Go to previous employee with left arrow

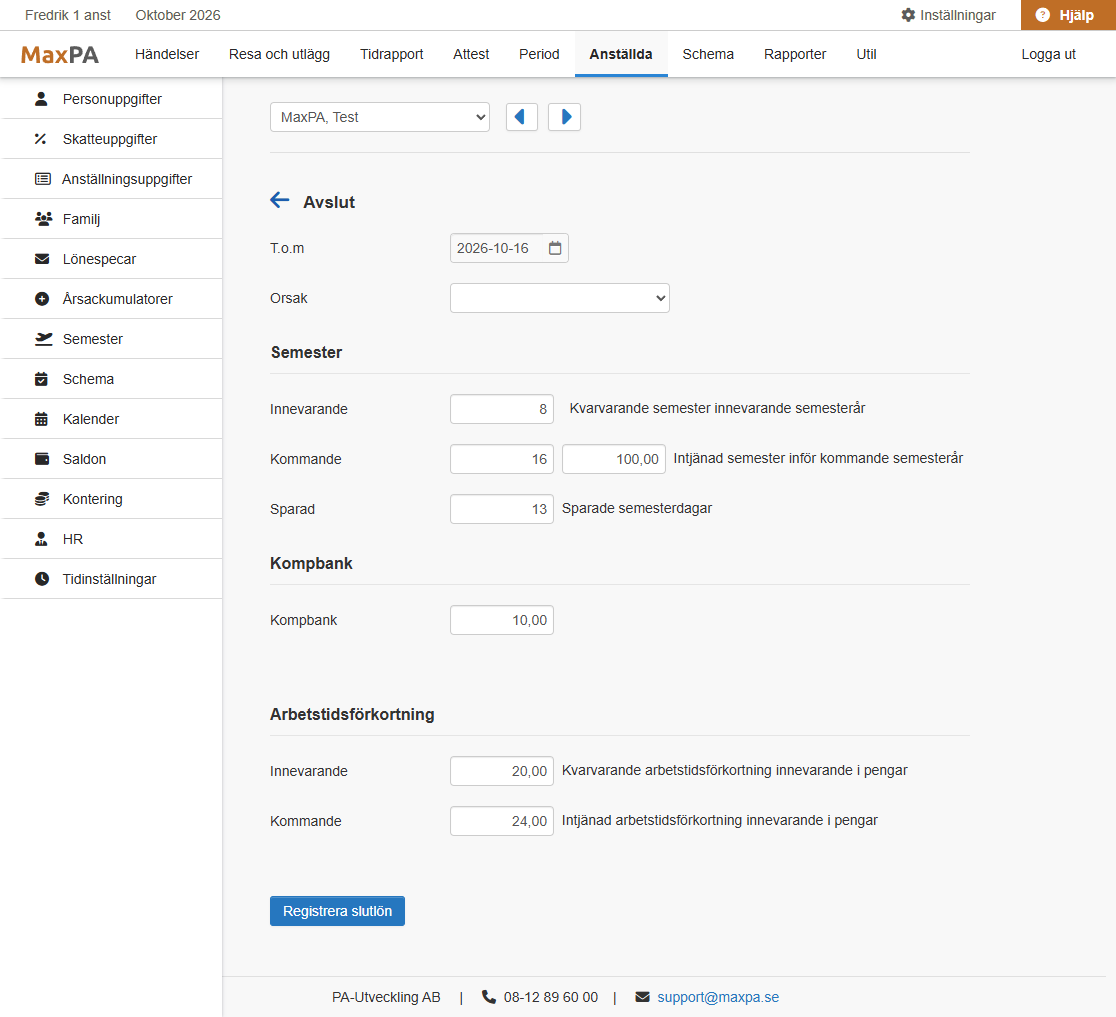(x=522, y=117)
